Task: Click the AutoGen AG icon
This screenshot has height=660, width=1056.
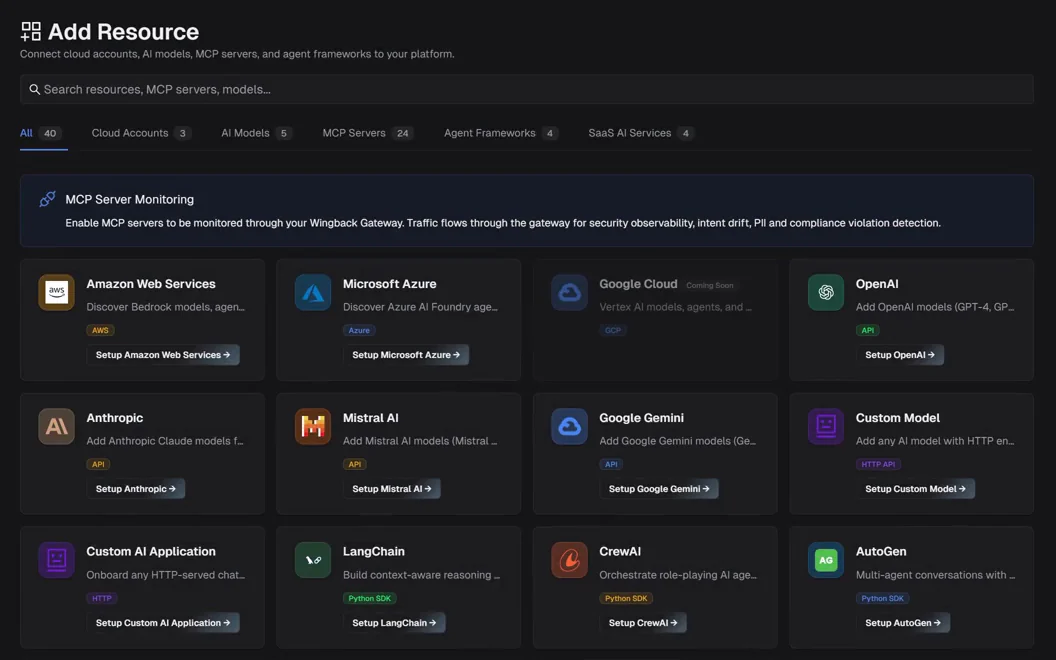Action: [826, 560]
